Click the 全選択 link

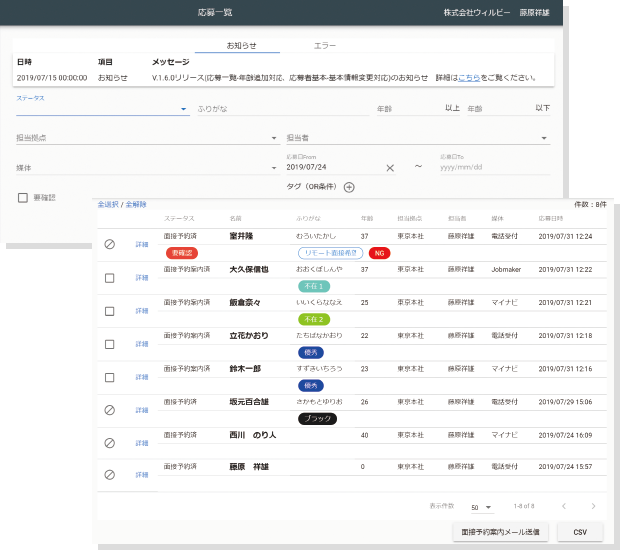click(x=107, y=204)
